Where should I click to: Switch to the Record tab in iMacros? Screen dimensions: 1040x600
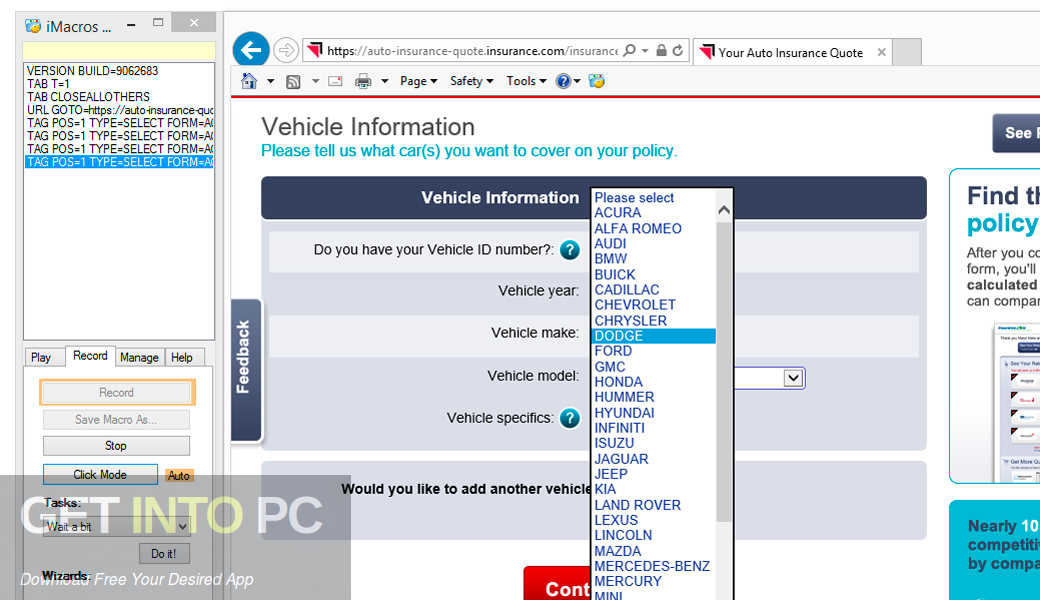tap(90, 356)
